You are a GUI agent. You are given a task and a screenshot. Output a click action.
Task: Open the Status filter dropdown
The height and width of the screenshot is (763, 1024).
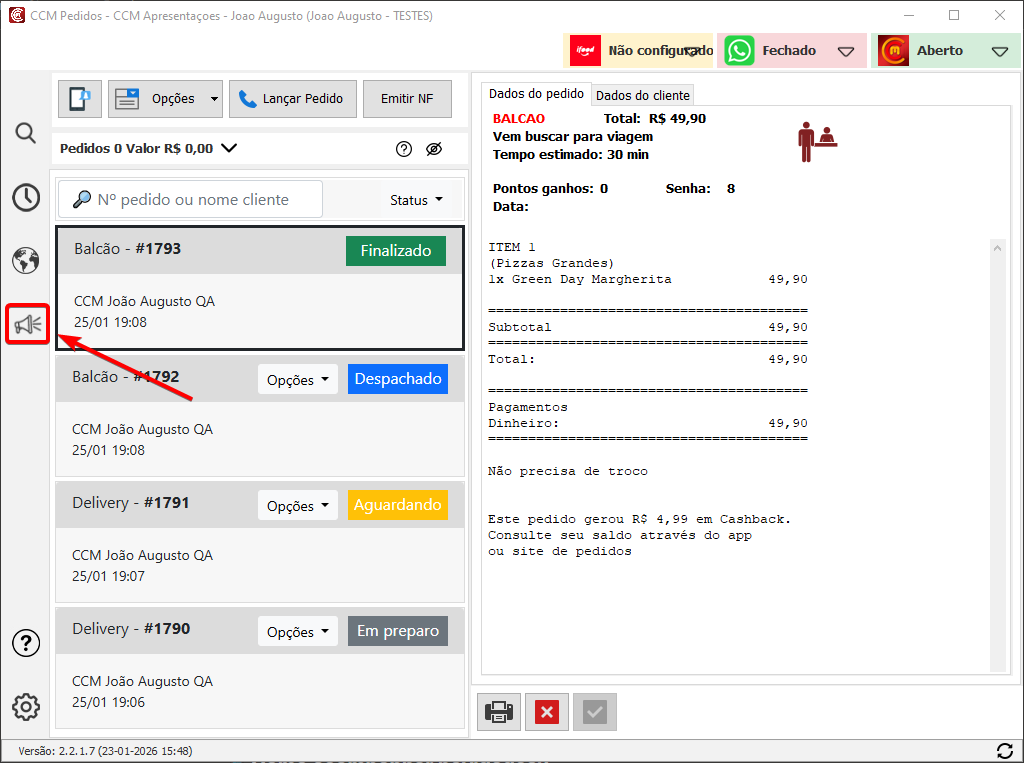[416, 200]
